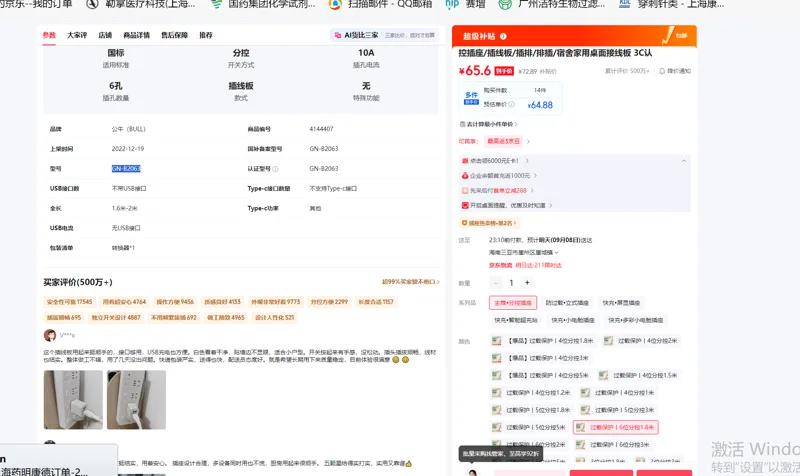Choose the 过载保护 4位分控2米 option
The image size is (800, 476).
641,341
